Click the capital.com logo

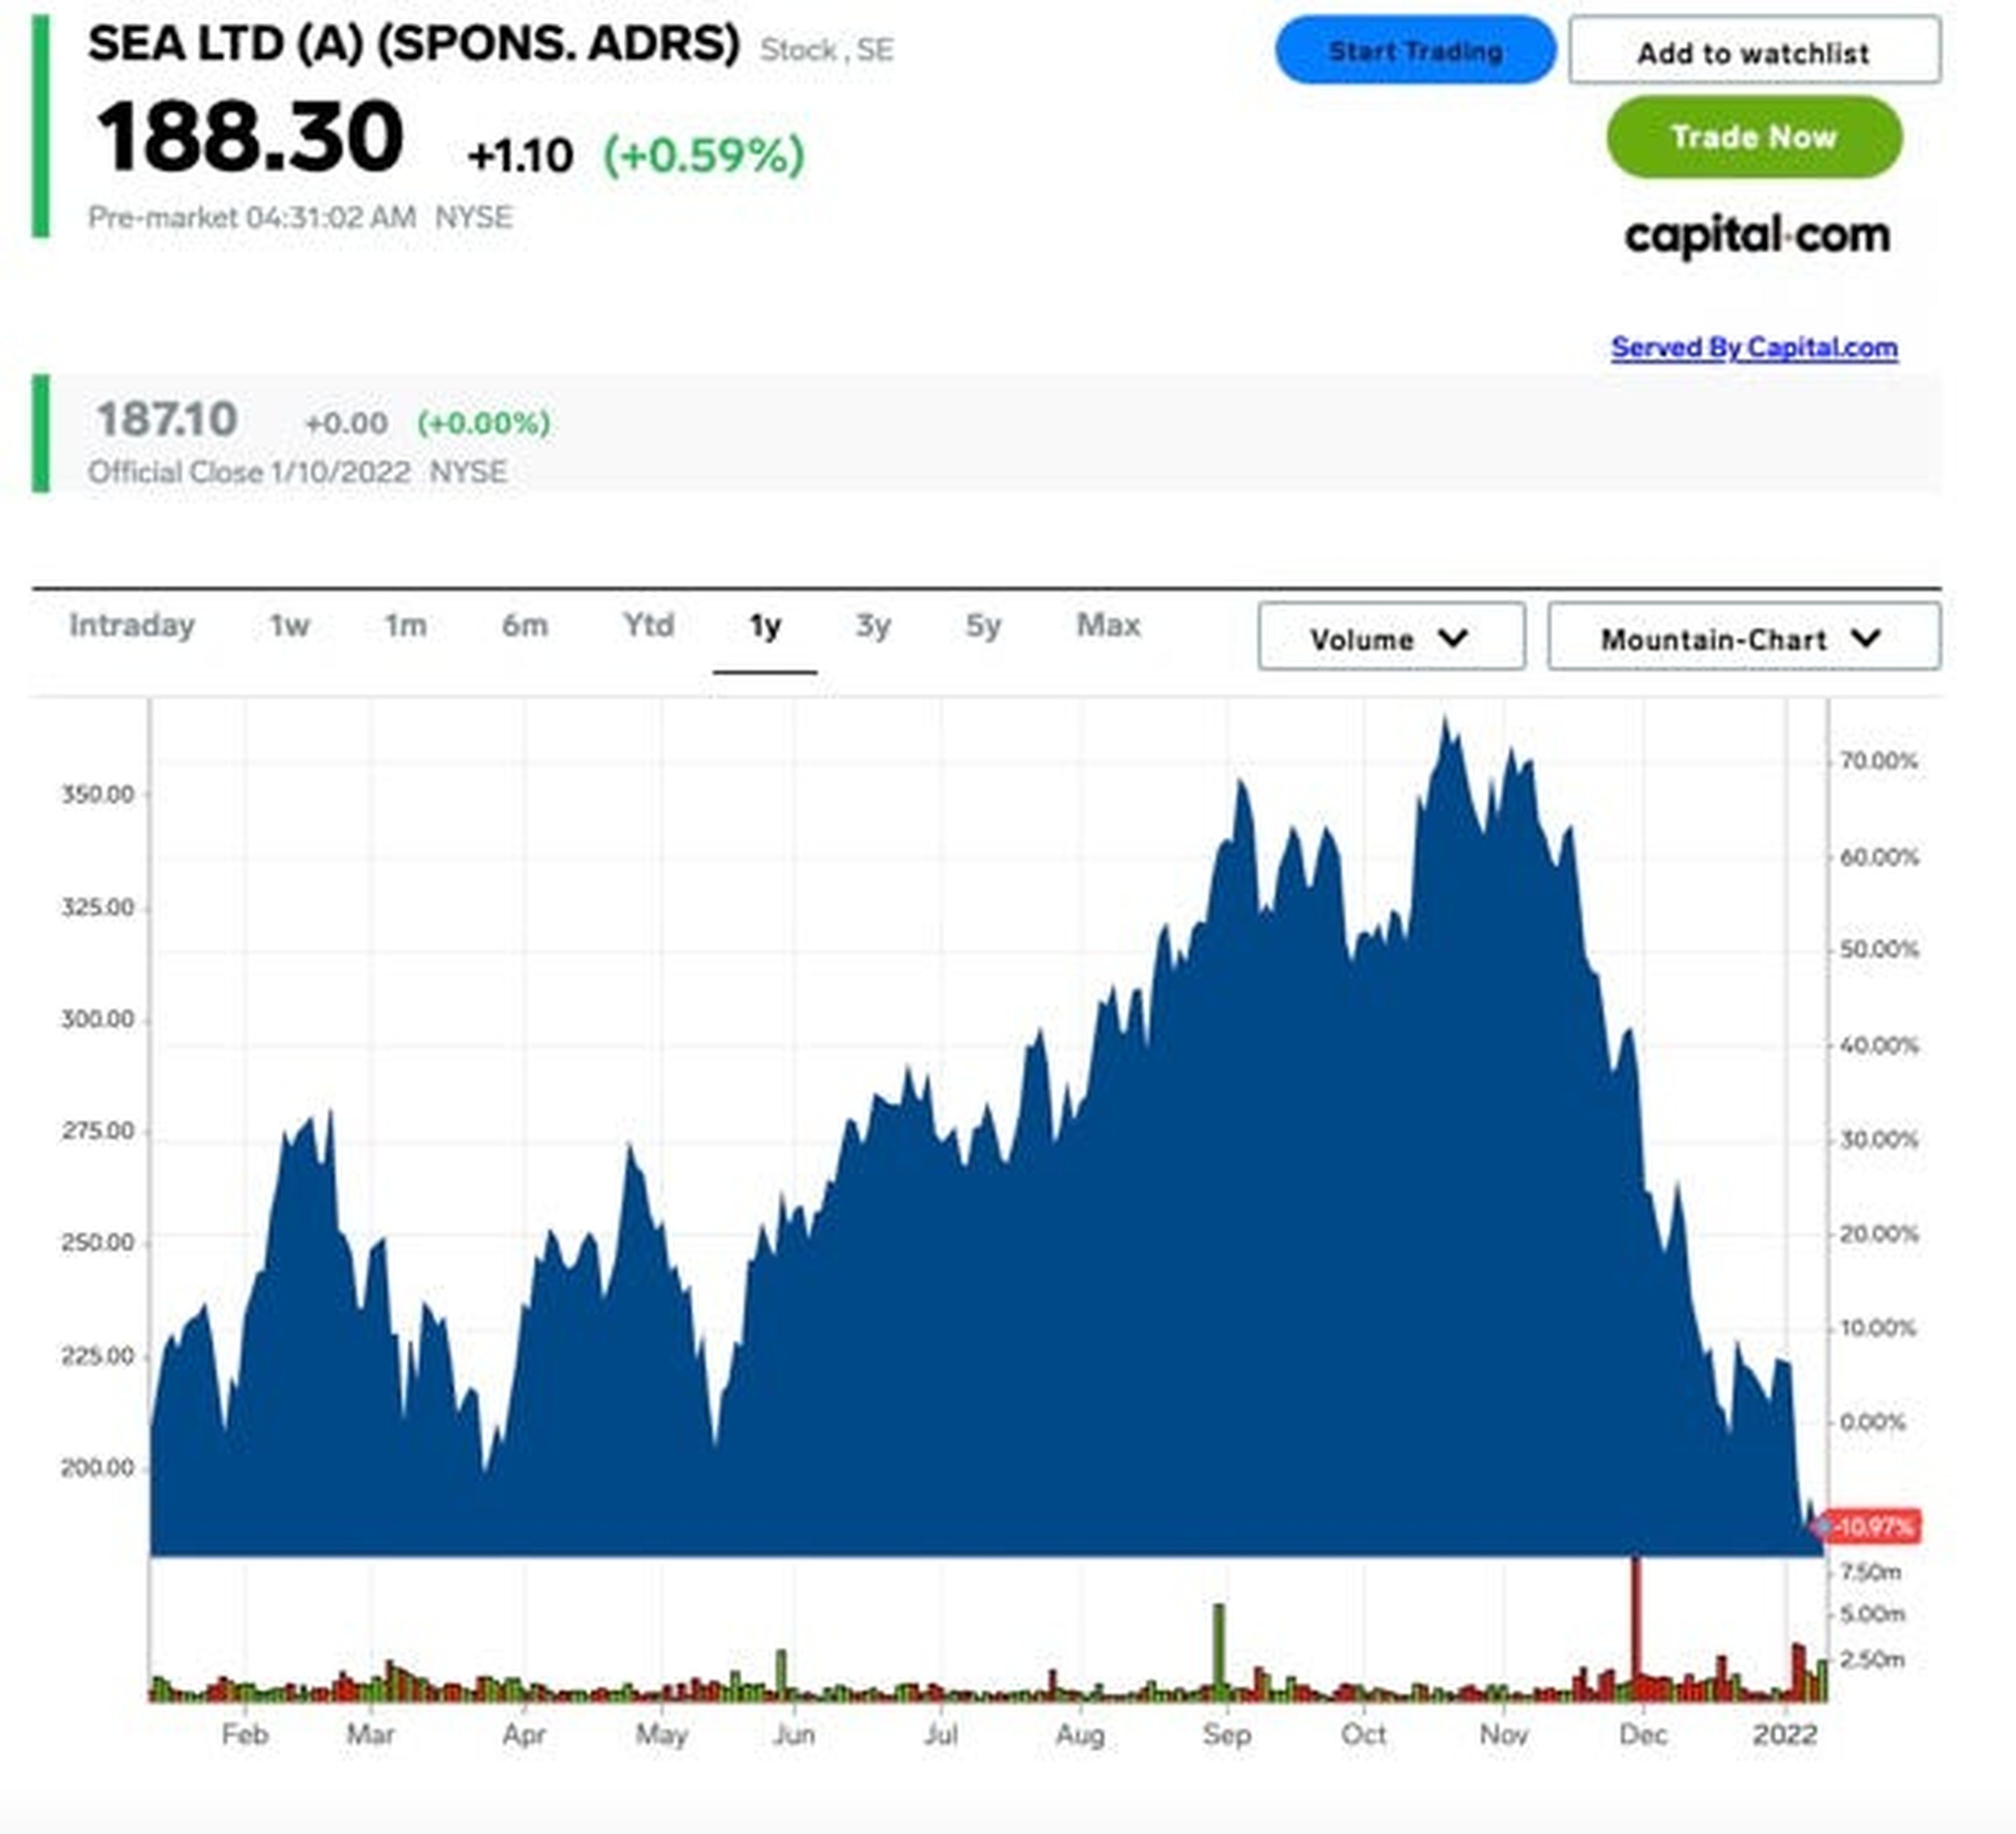tap(1756, 236)
